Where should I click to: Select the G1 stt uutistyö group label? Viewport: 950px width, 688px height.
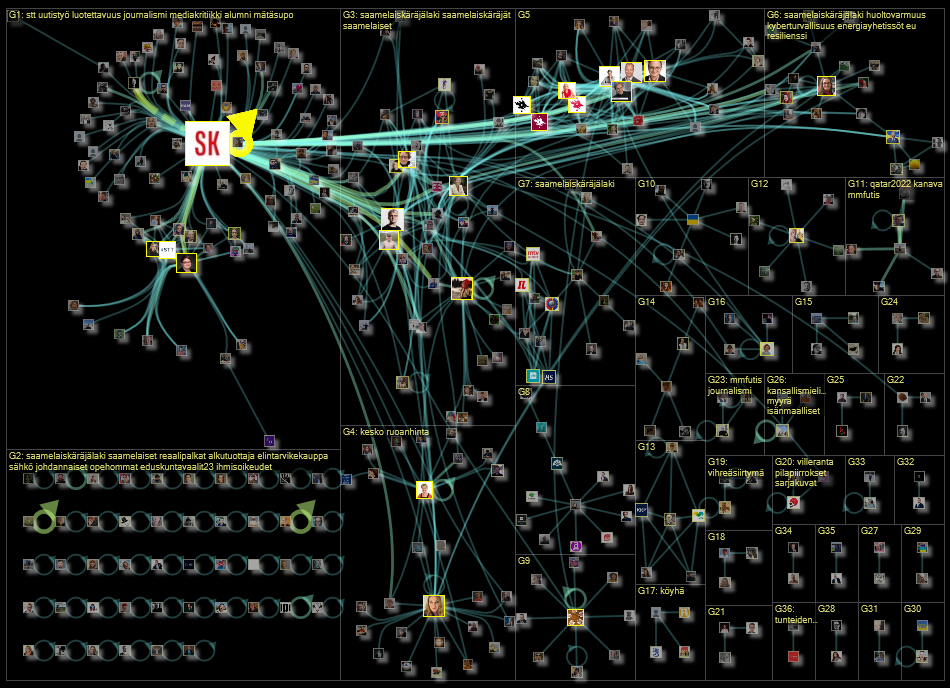(151, 15)
